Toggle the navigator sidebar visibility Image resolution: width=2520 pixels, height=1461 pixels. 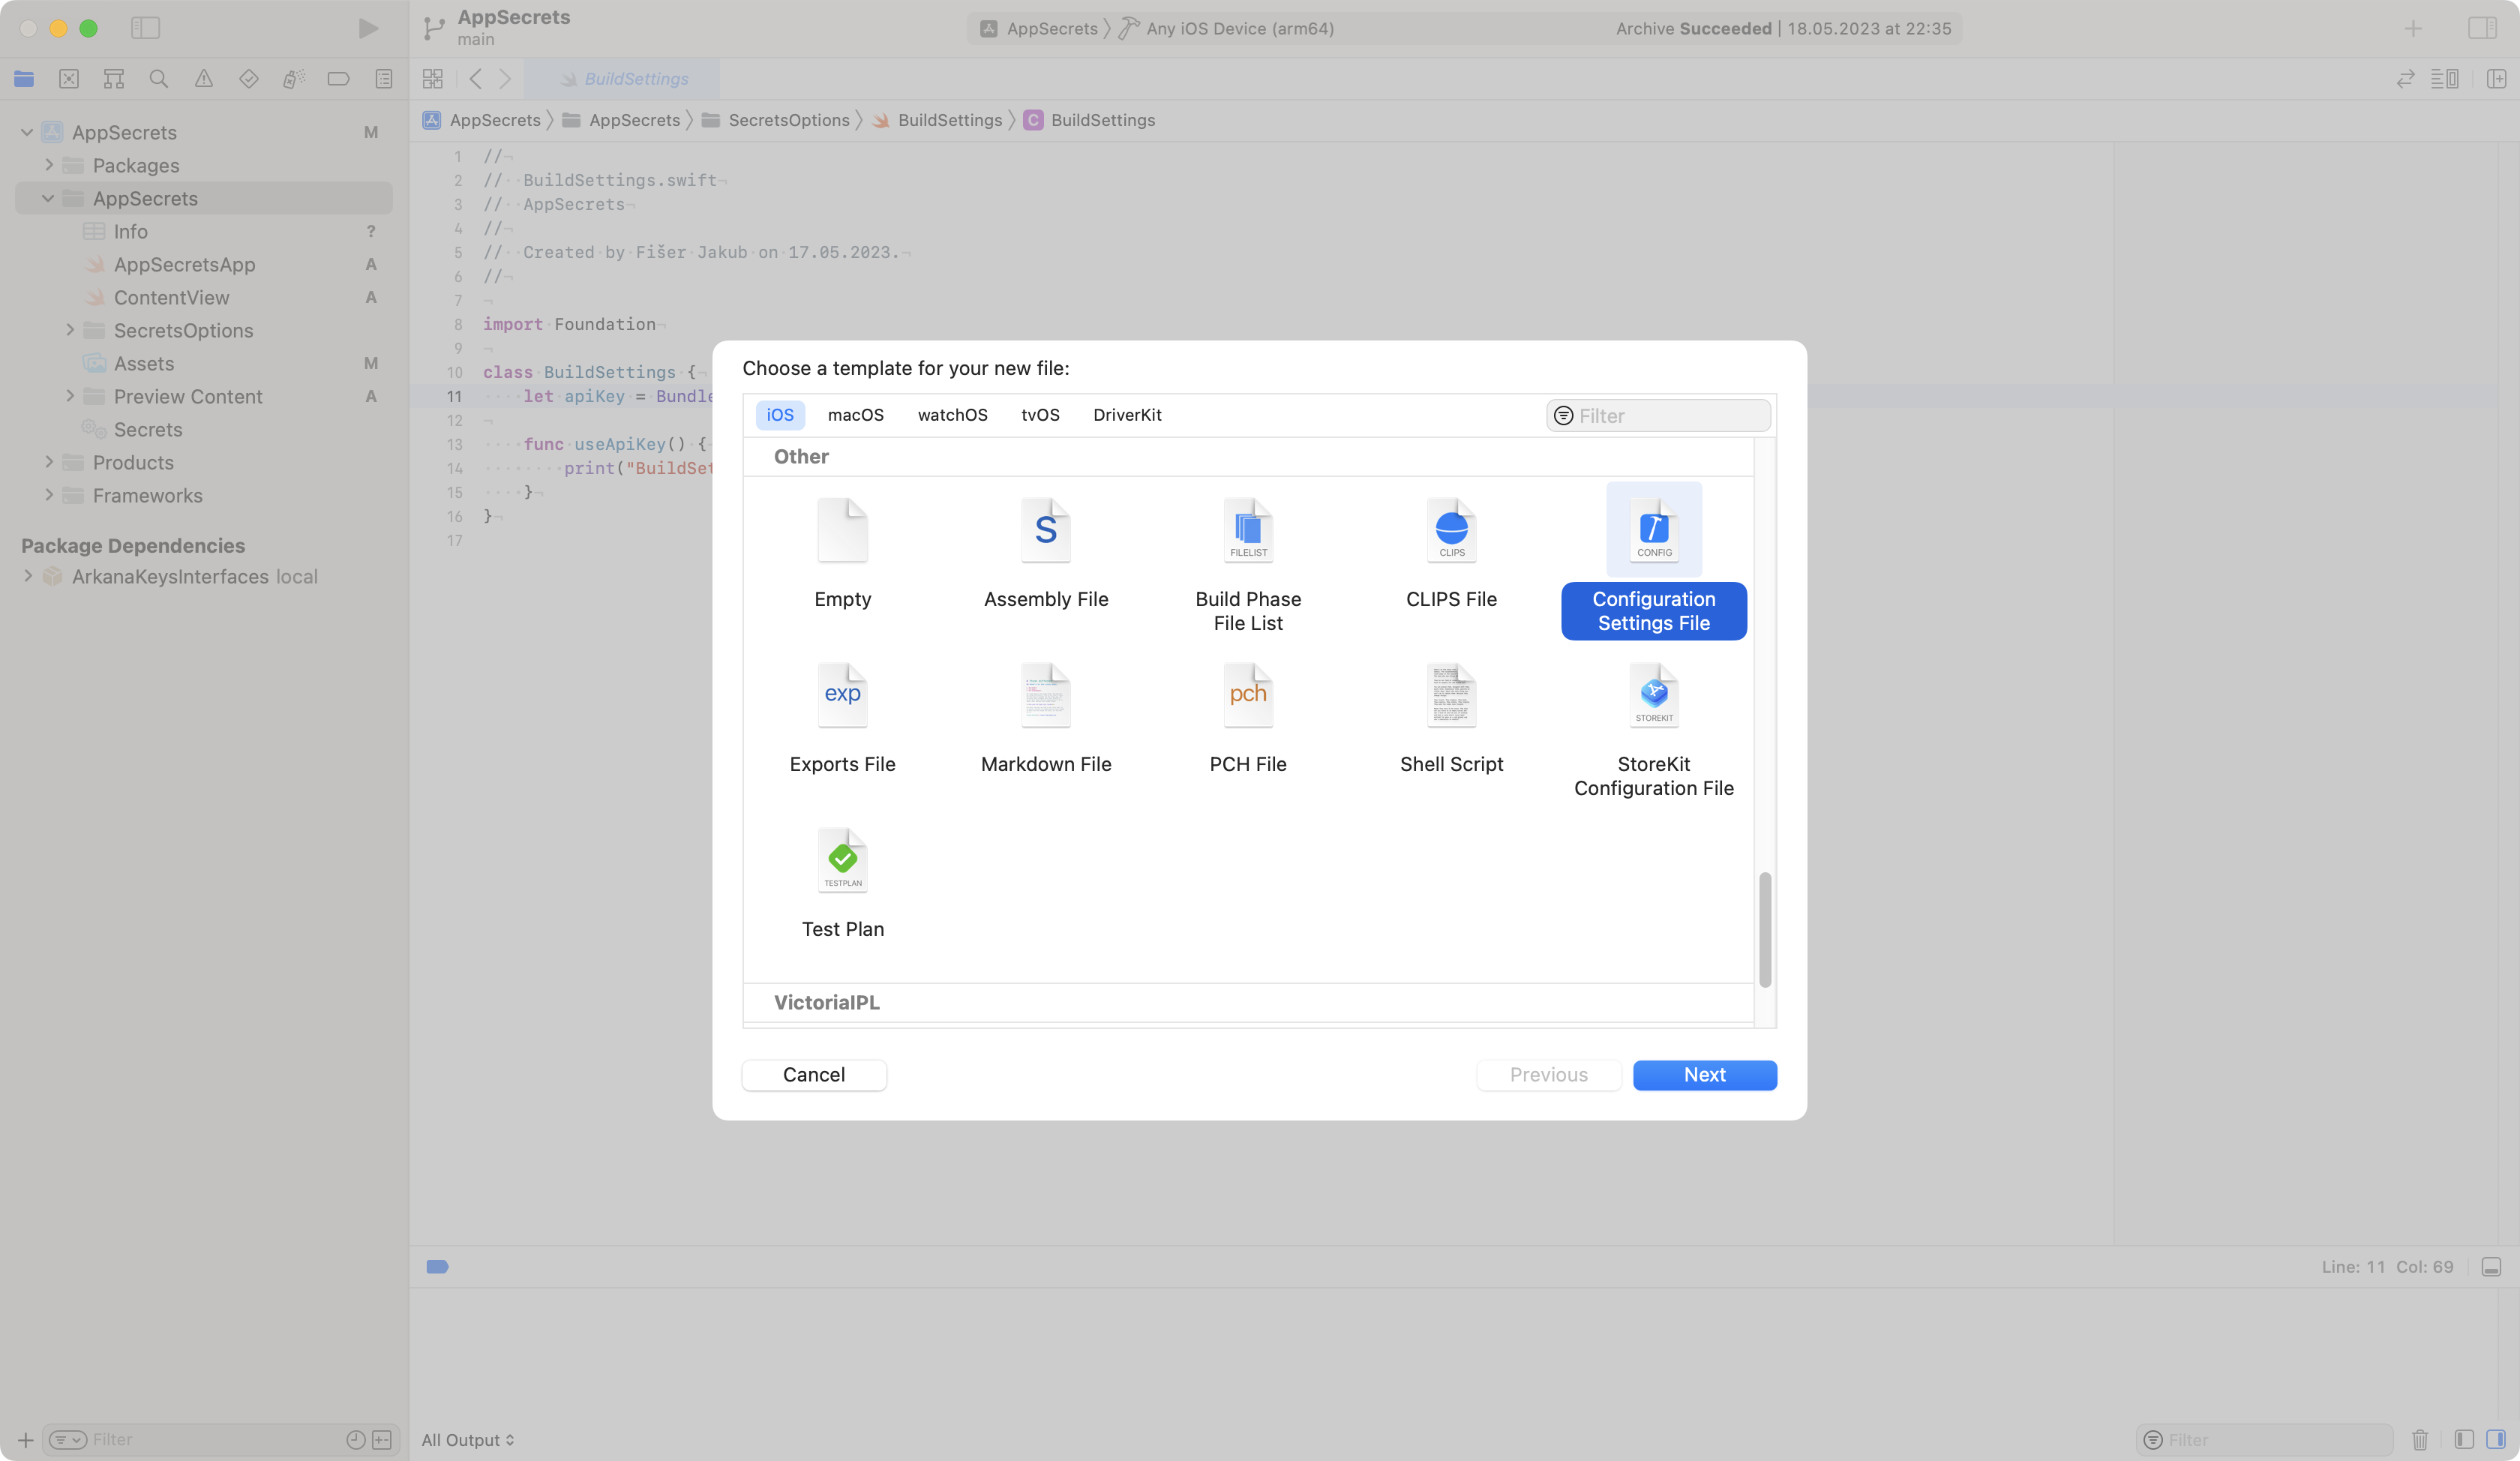tap(145, 28)
